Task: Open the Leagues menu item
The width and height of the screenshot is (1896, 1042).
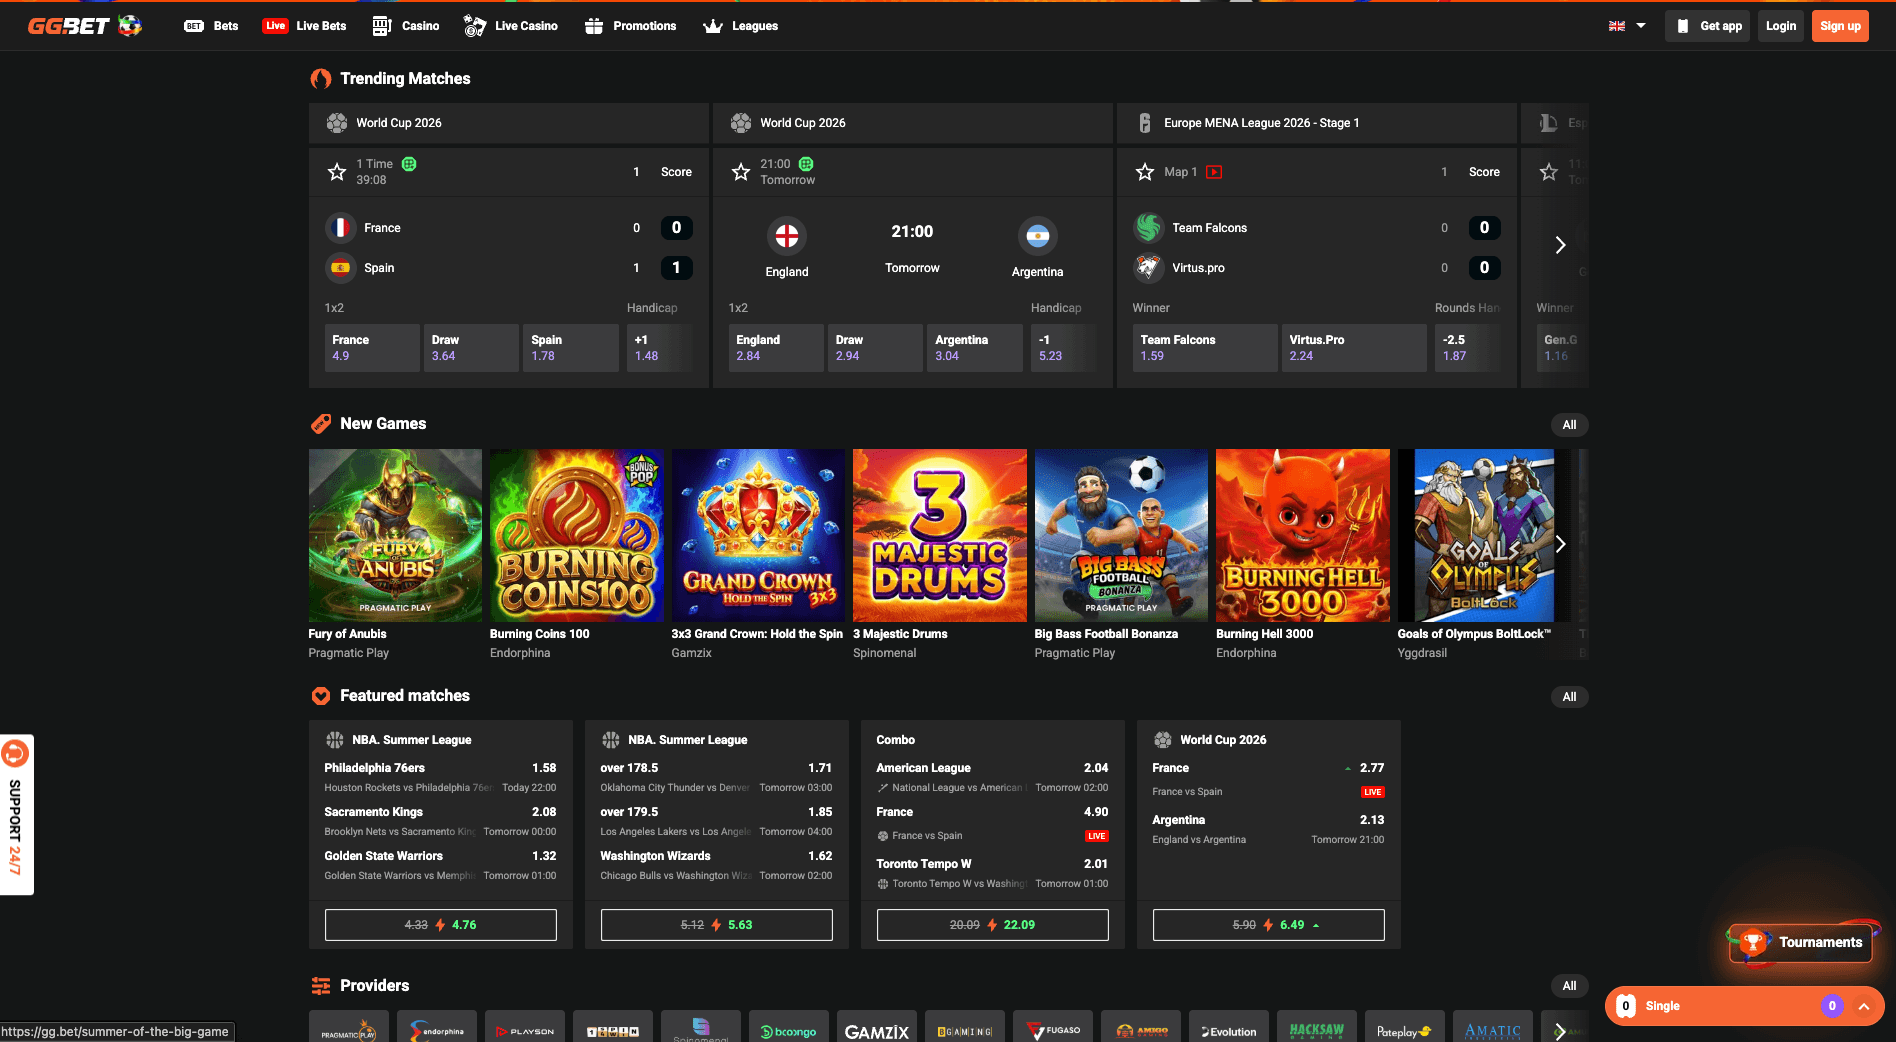Action: (740, 26)
